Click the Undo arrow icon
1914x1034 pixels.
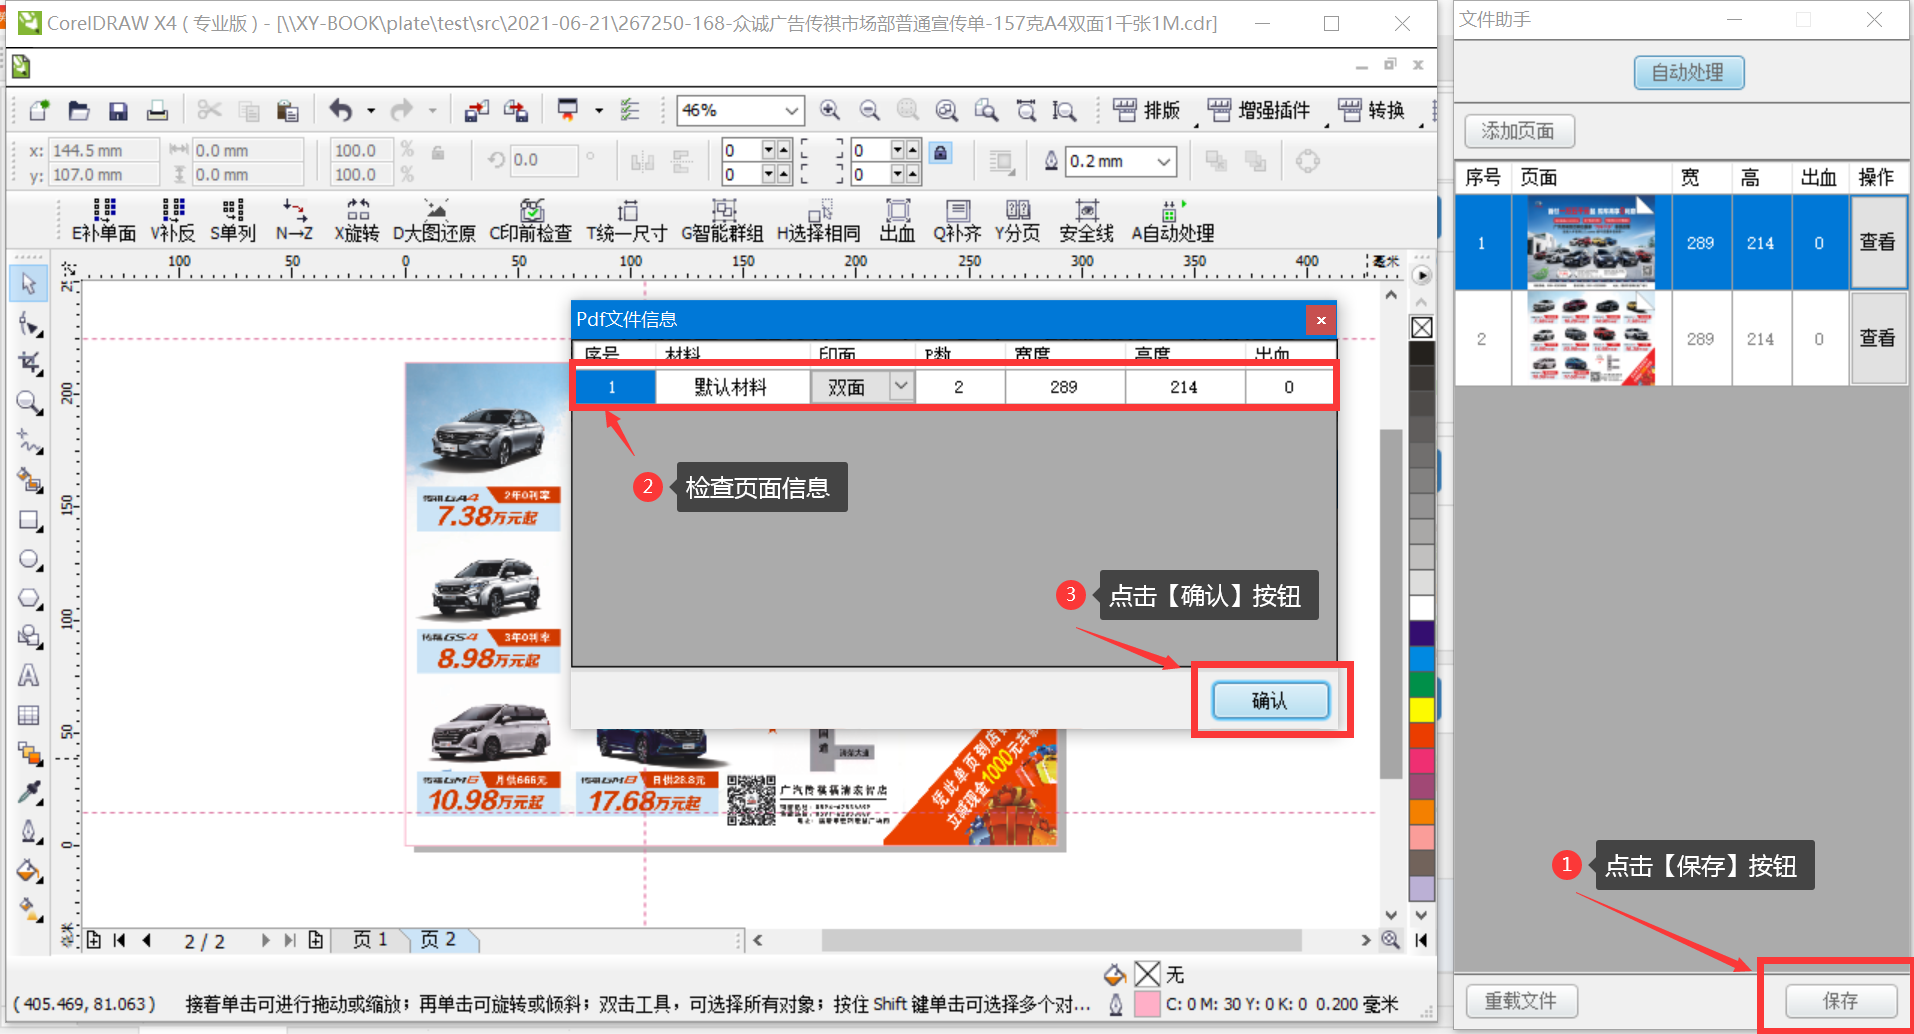(x=341, y=110)
